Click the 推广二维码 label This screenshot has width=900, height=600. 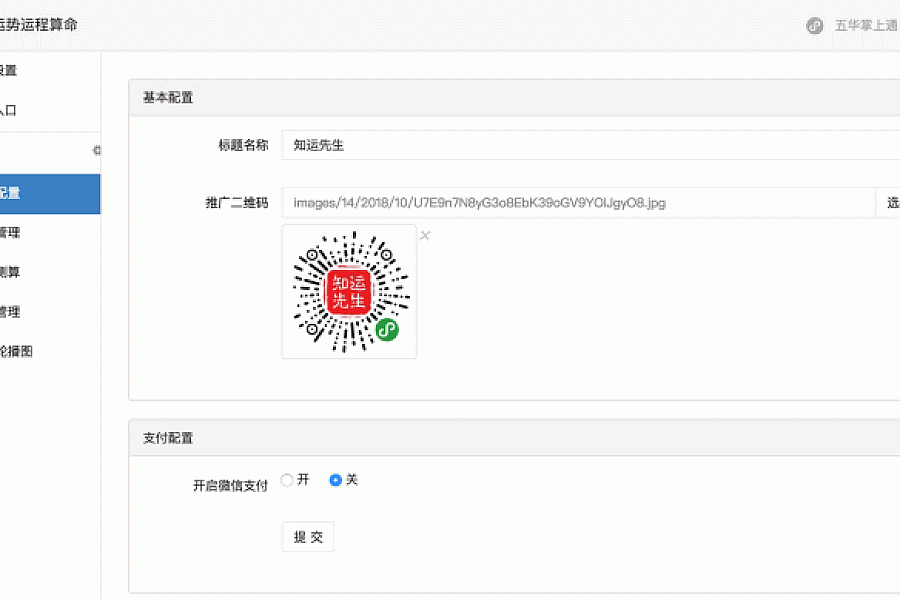(236, 203)
